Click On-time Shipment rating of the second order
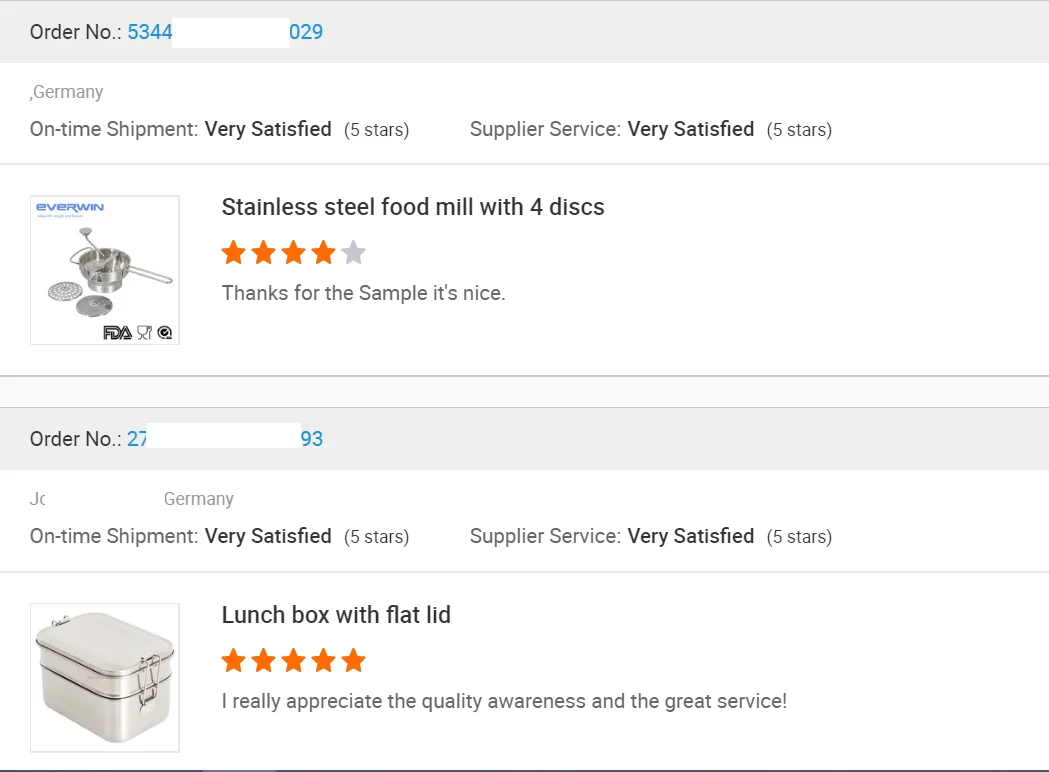 (x=268, y=536)
